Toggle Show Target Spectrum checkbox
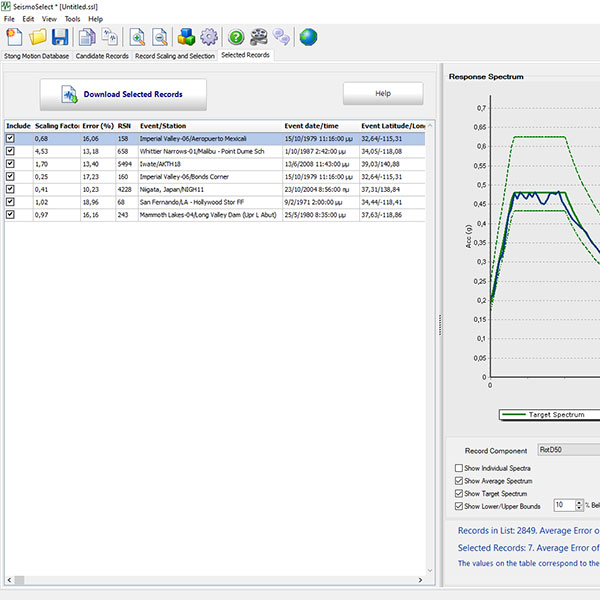This screenshot has width=600, height=600. pyautogui.click(x=459, y=493)
